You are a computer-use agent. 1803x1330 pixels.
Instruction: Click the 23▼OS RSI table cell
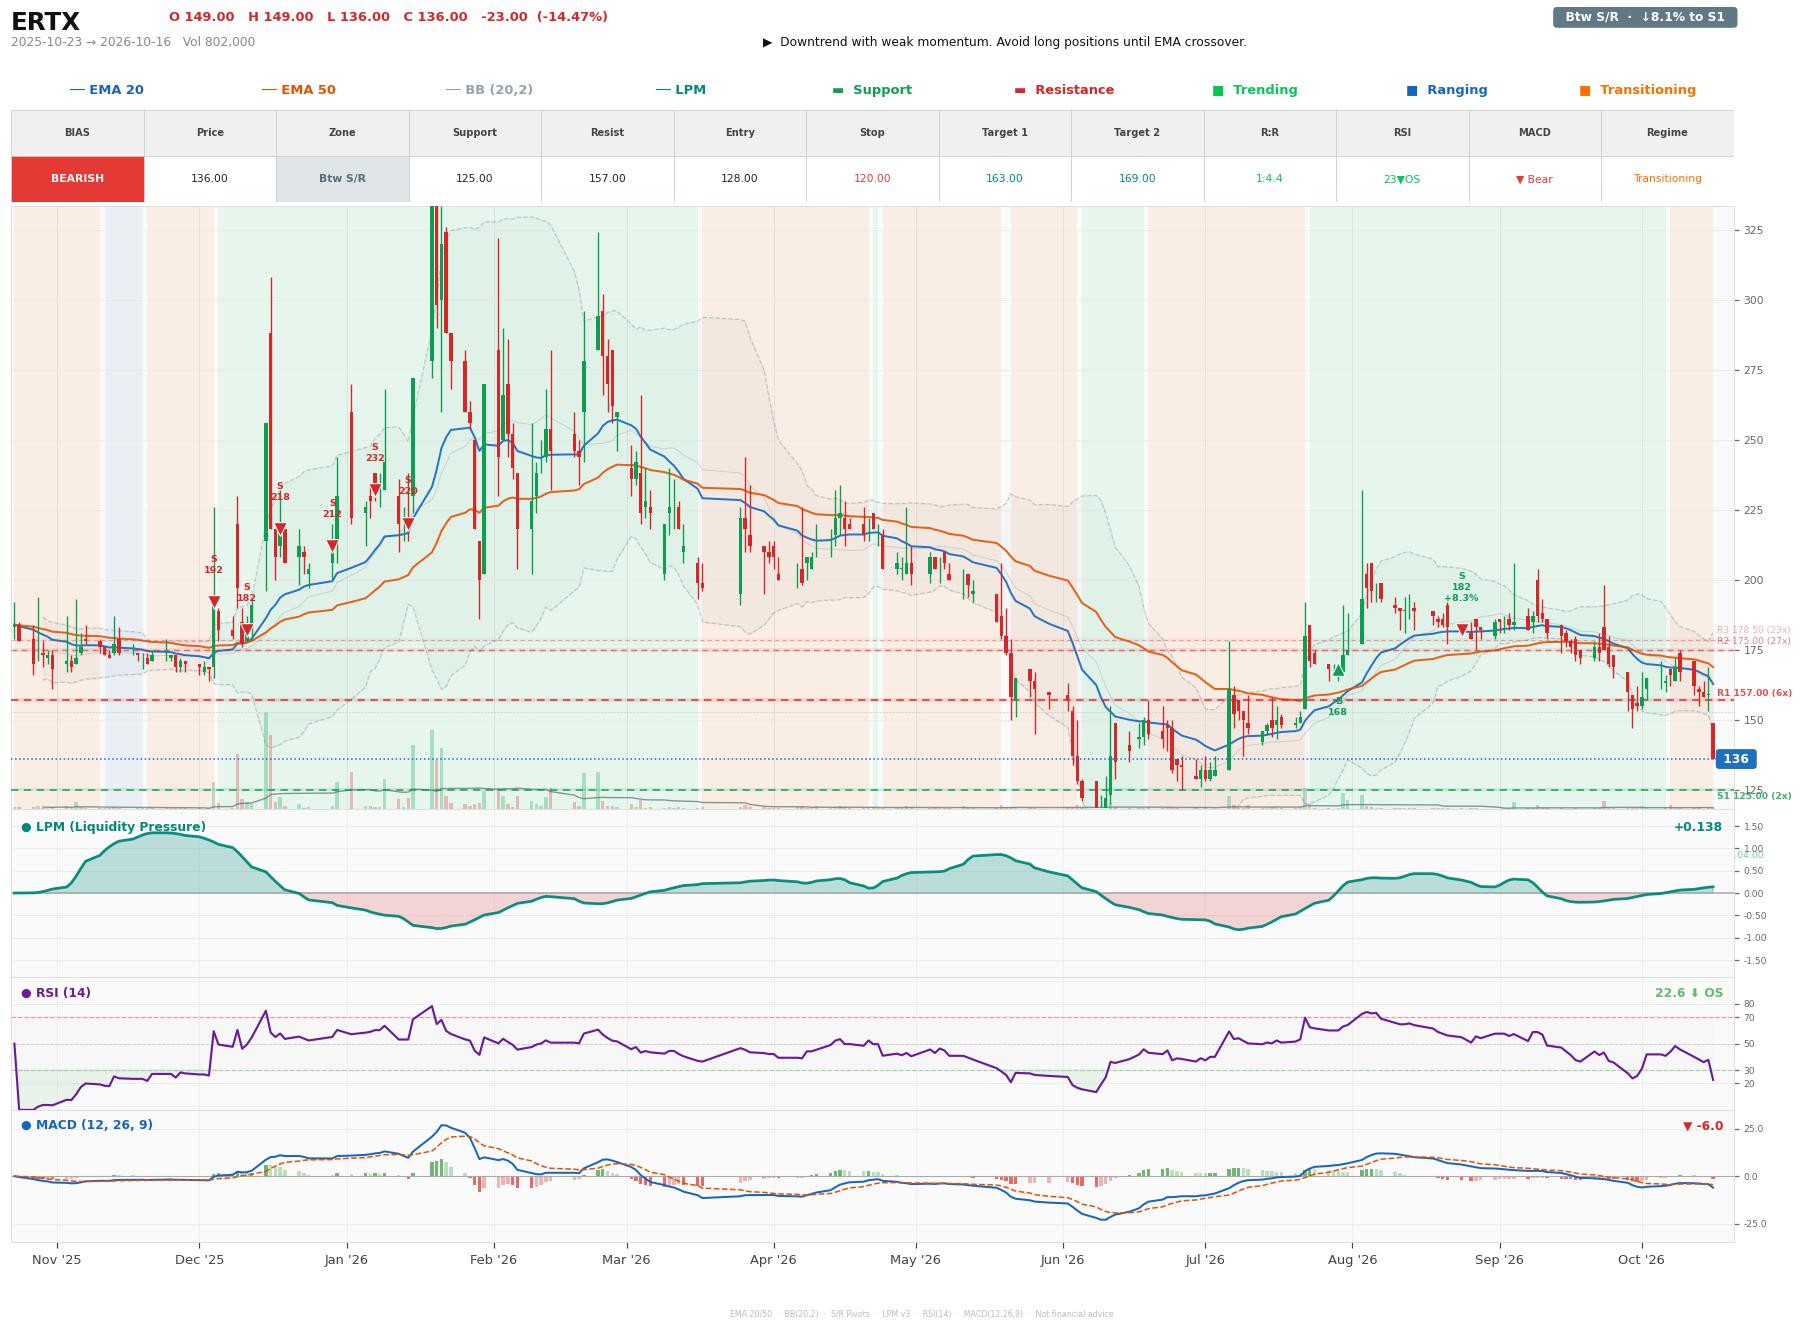click(1402, 179)
